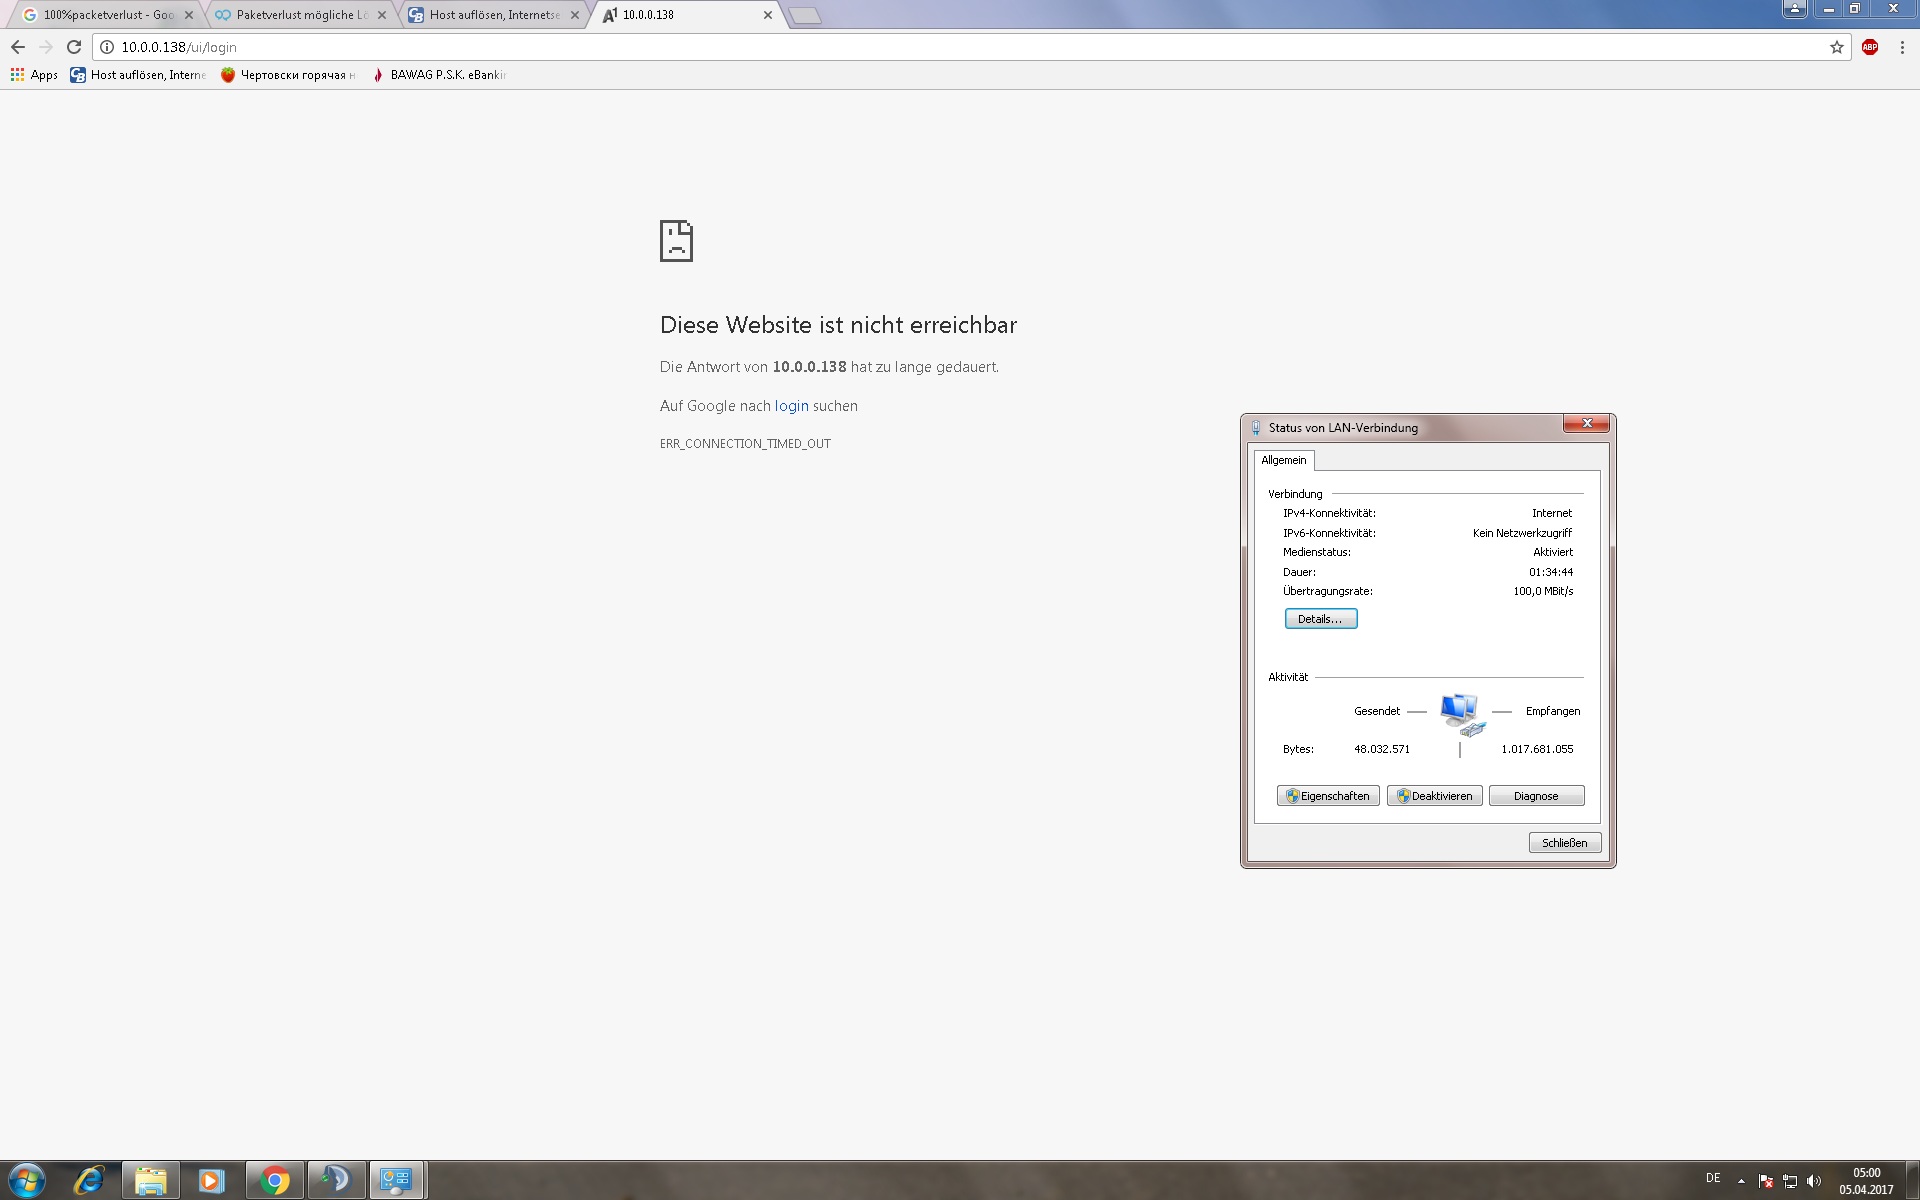The width and height of the screenshot is (1920, 1200).
Task: Open the Chrome three-dot menu
Action: [1901, 47]
